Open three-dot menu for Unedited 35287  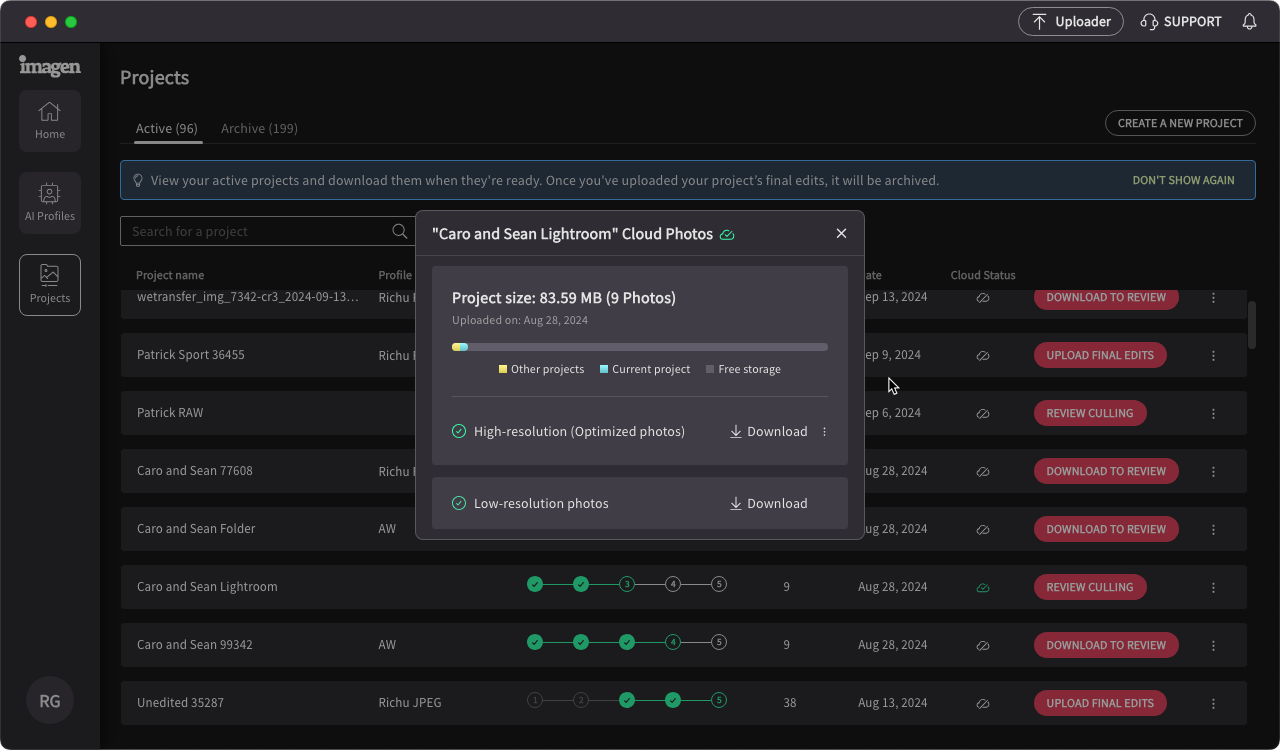point(1213,703)
